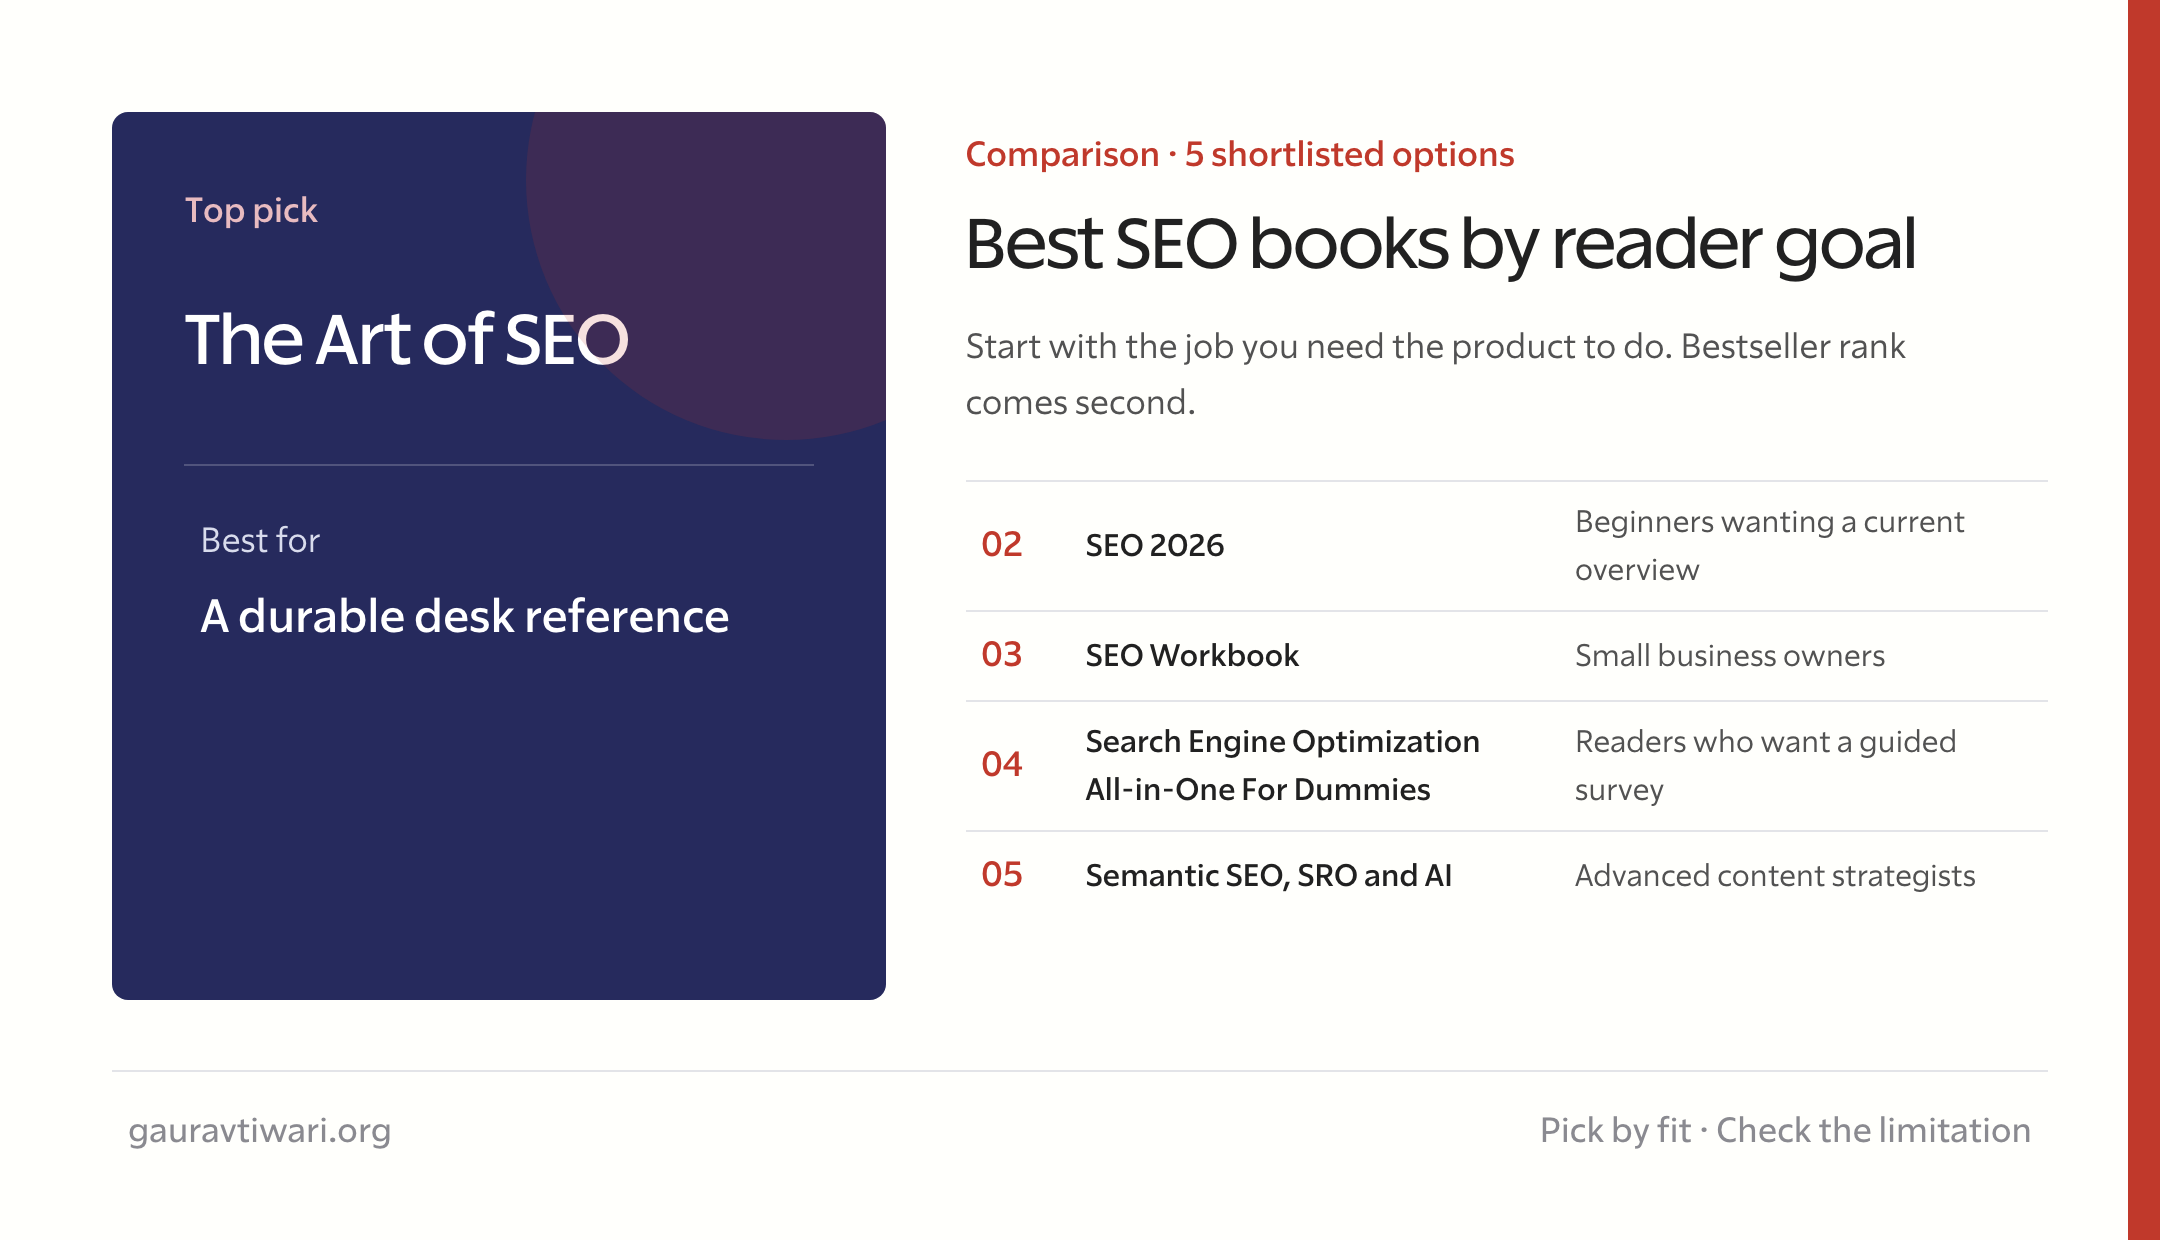Screen dimensions: 2160x1240
Task: Click 'Beginners wanting a current overview' description
Action: tap(1770, 545)
